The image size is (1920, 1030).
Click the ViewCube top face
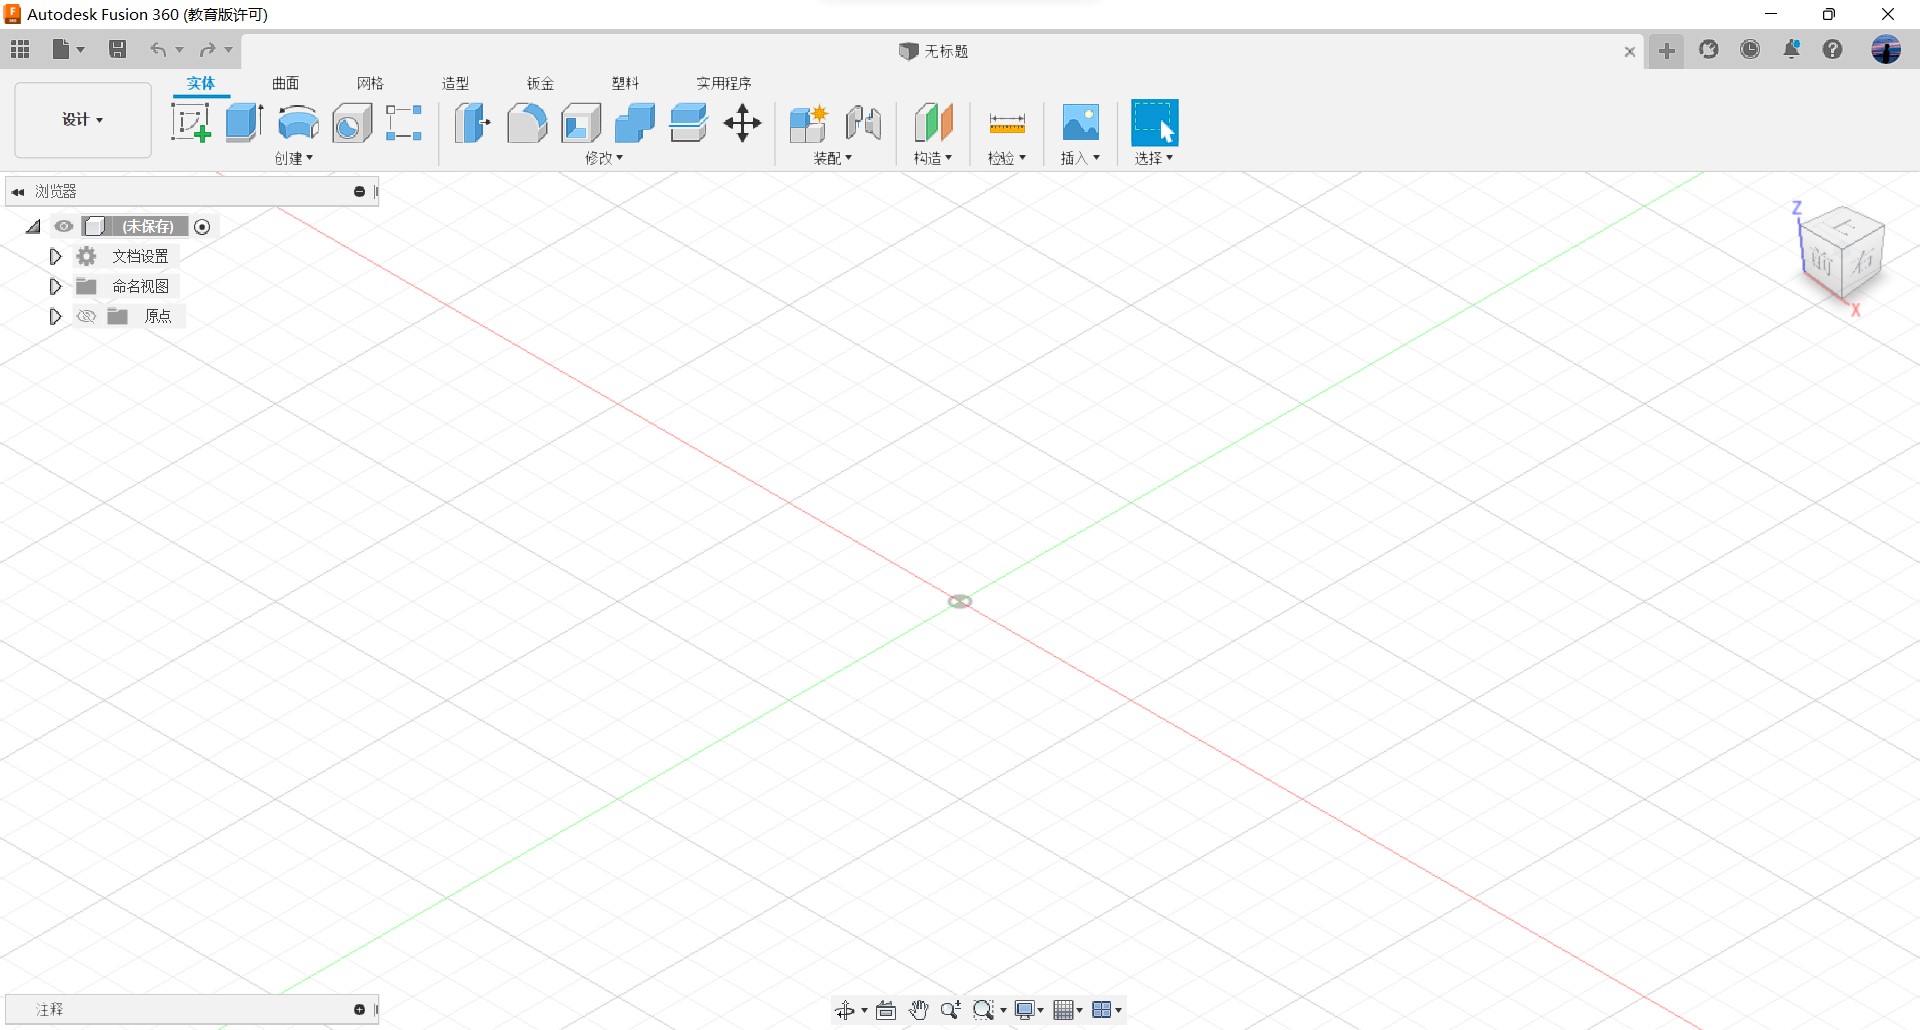(x=1845, y=228)
